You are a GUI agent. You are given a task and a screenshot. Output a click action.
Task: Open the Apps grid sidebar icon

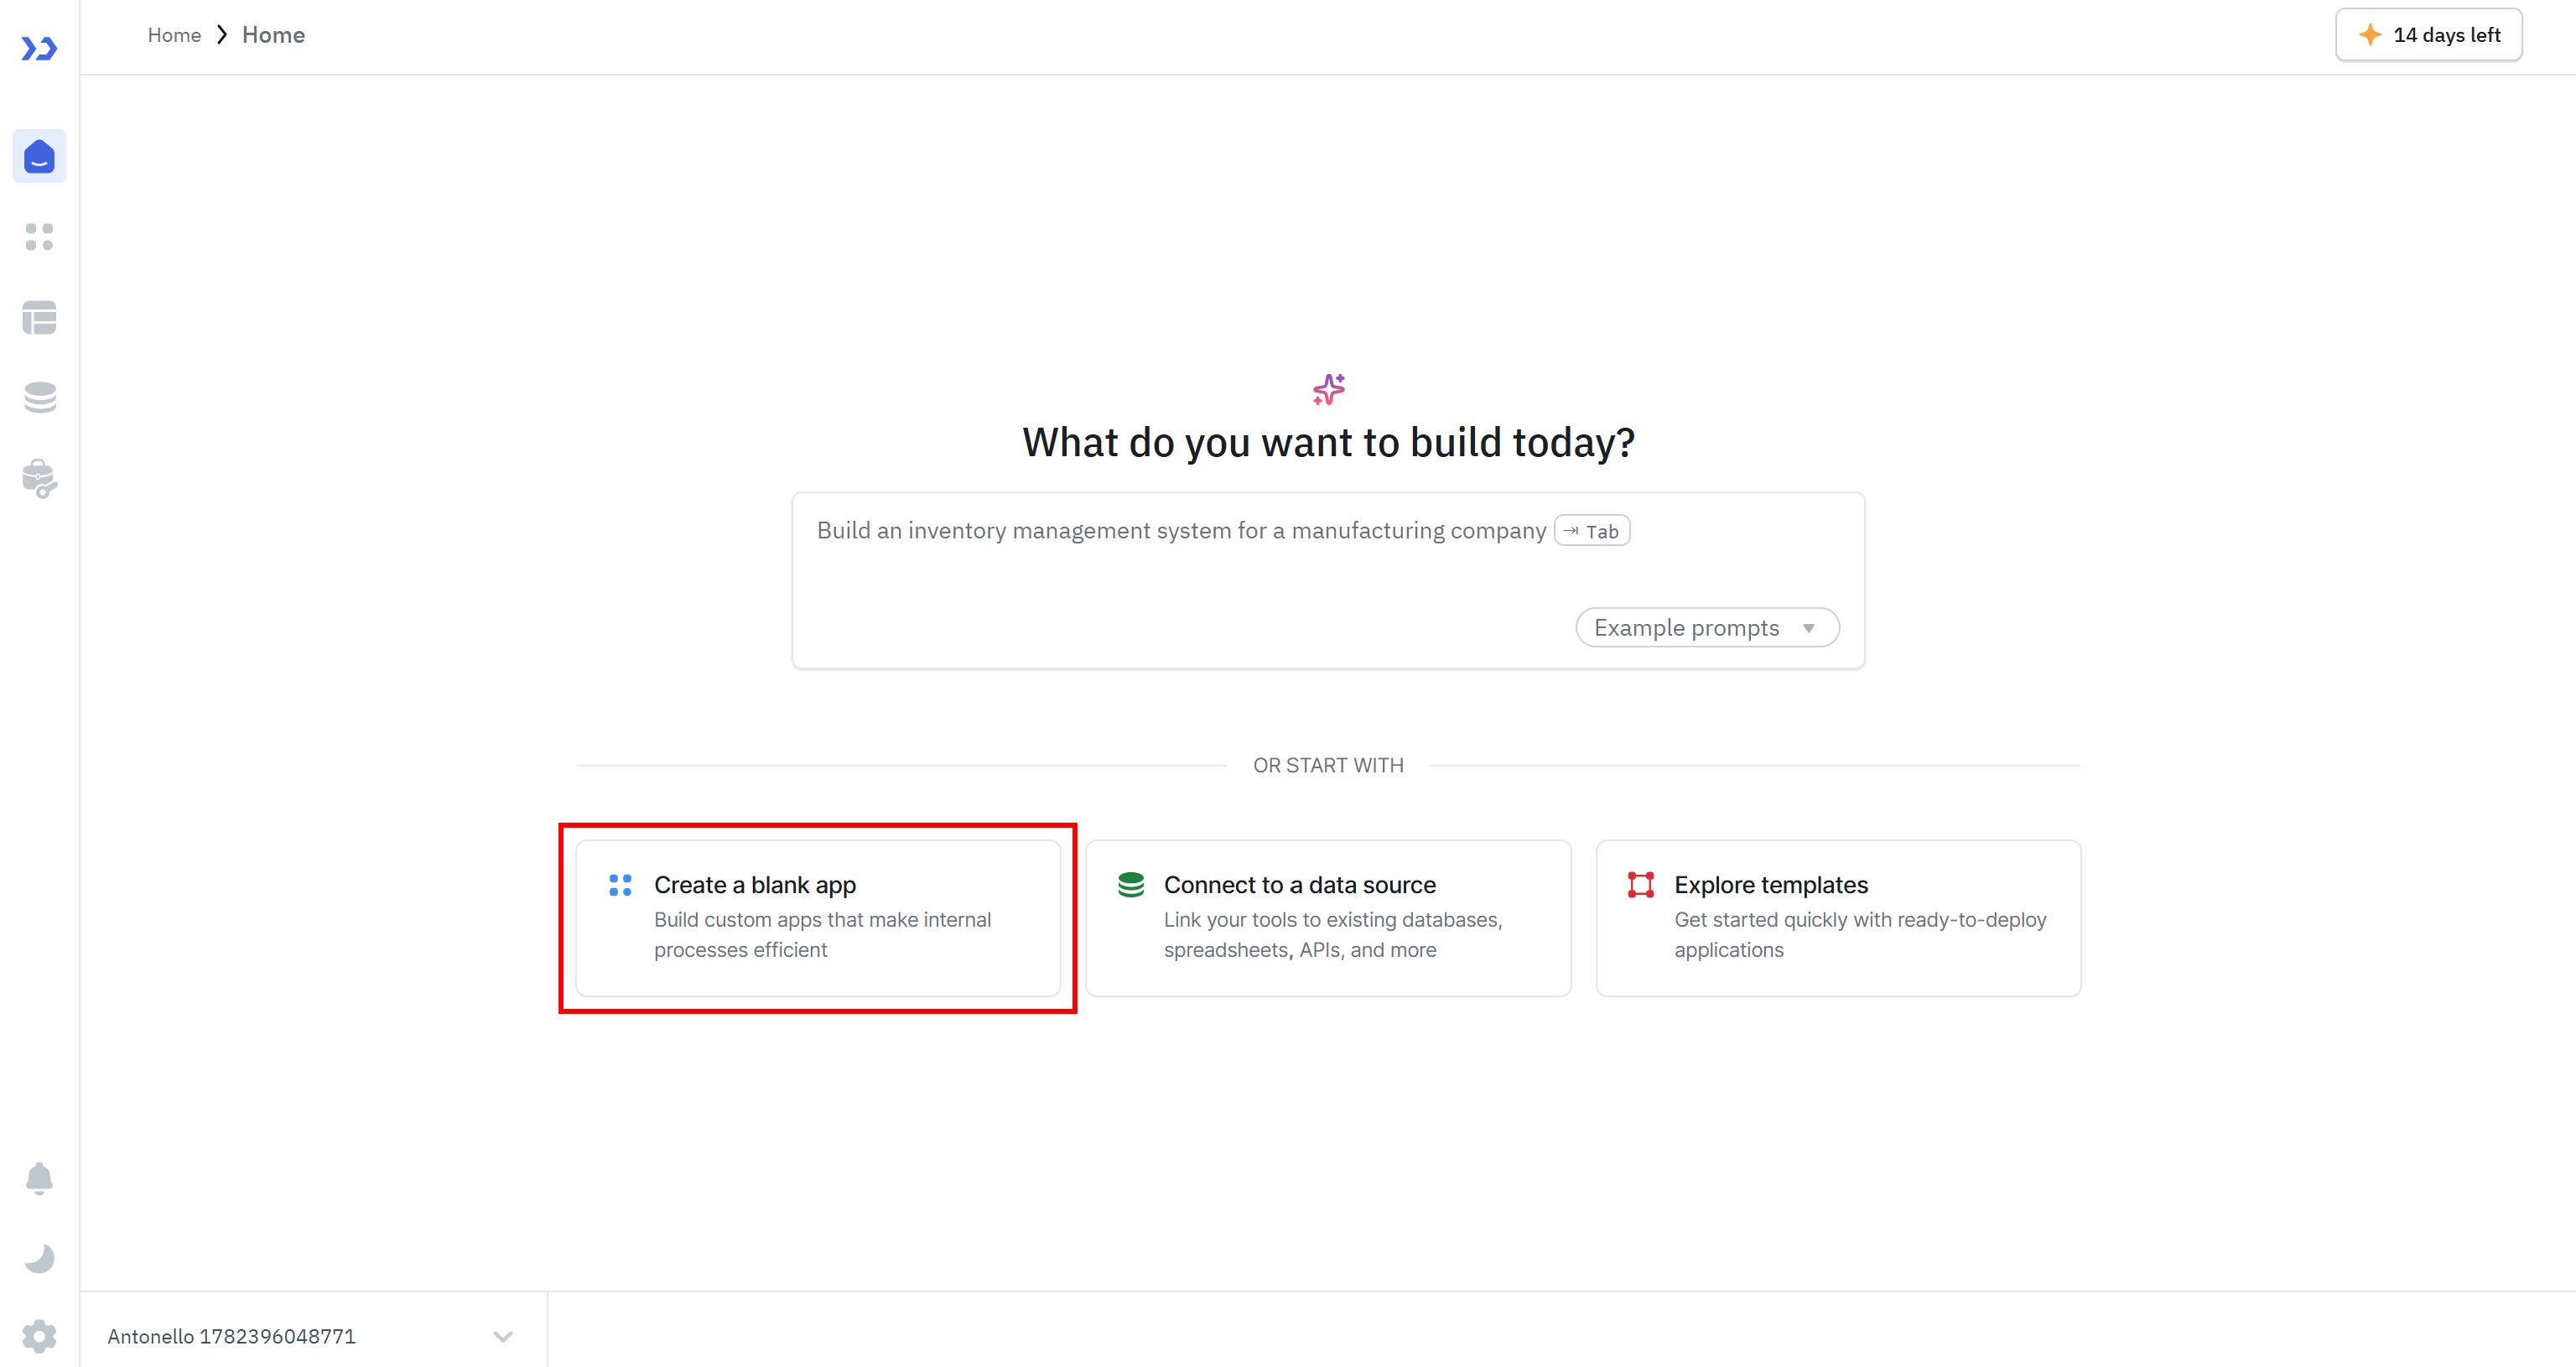pos(39,237)
